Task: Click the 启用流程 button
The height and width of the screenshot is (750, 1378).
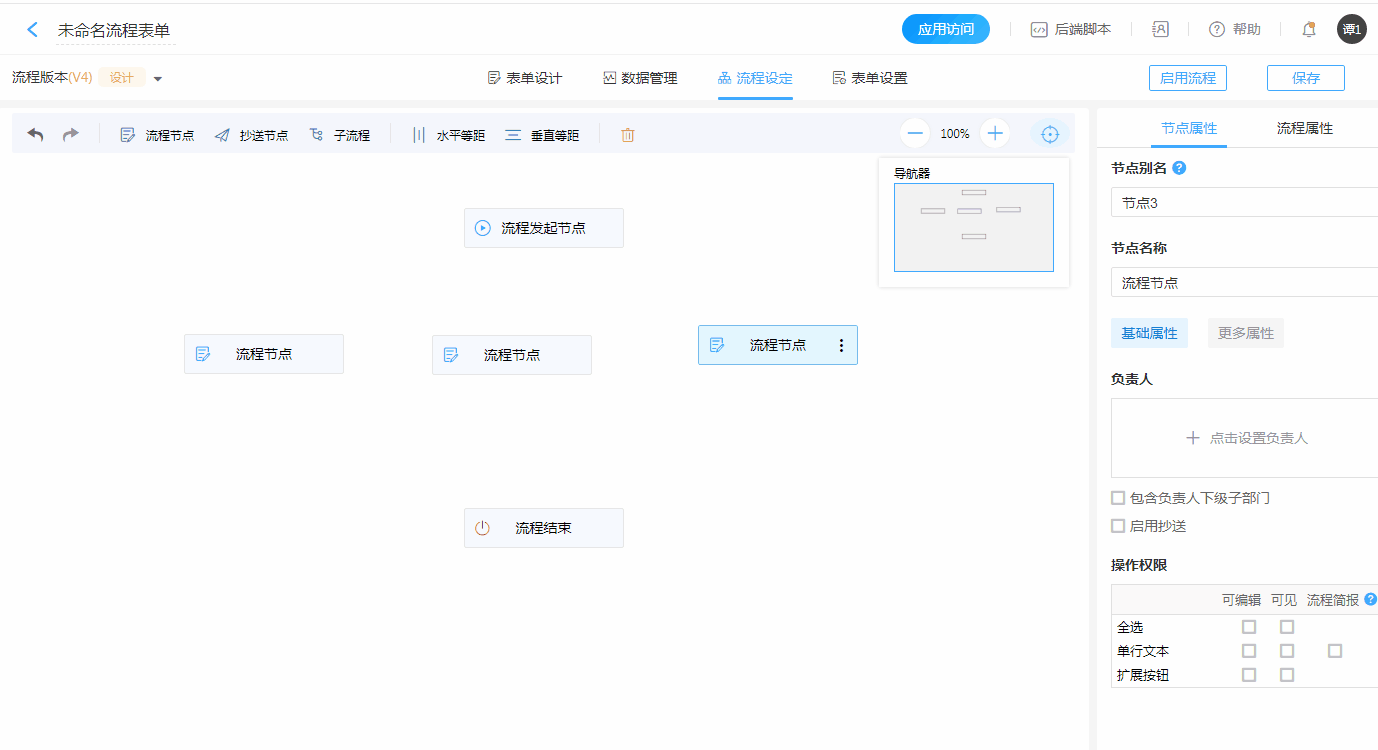Action: pos(1187,78)
